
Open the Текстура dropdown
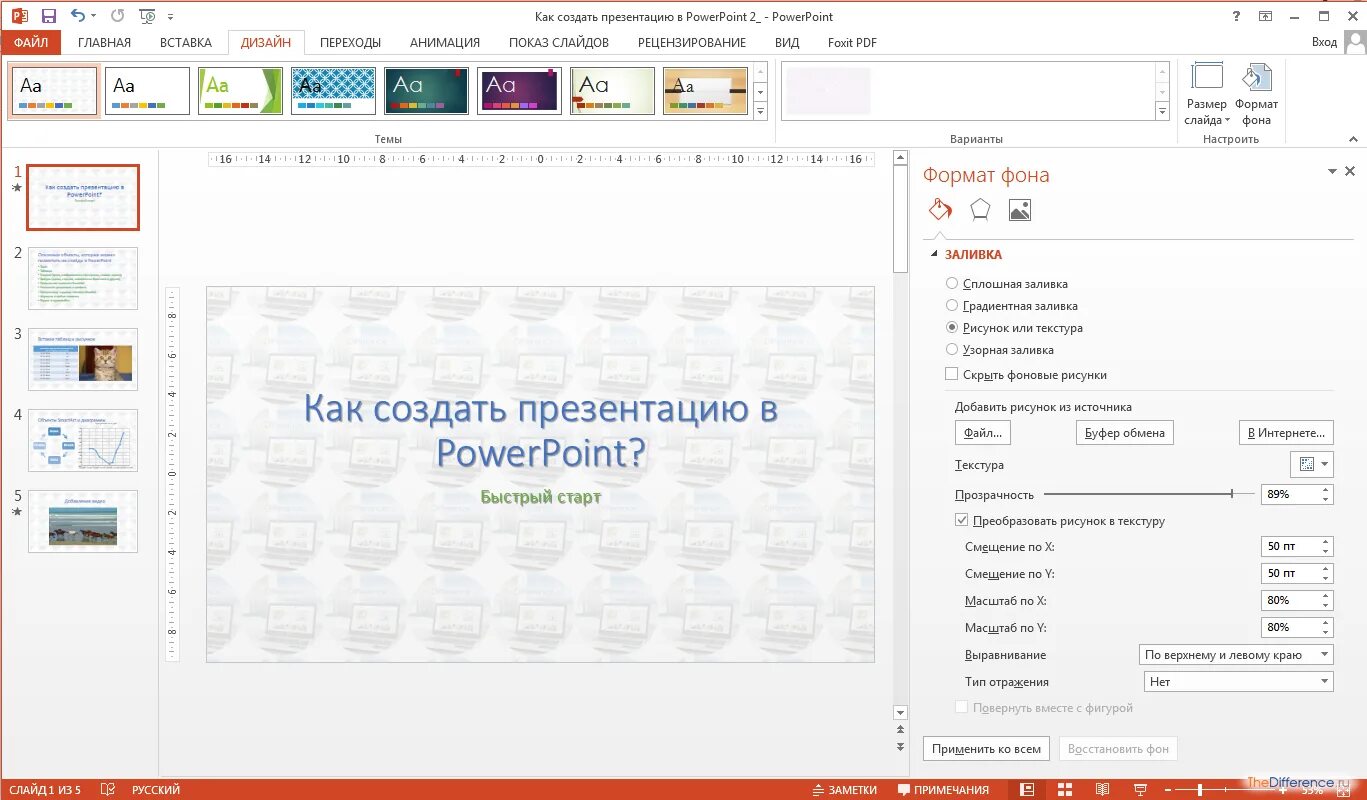(1311, 464)
